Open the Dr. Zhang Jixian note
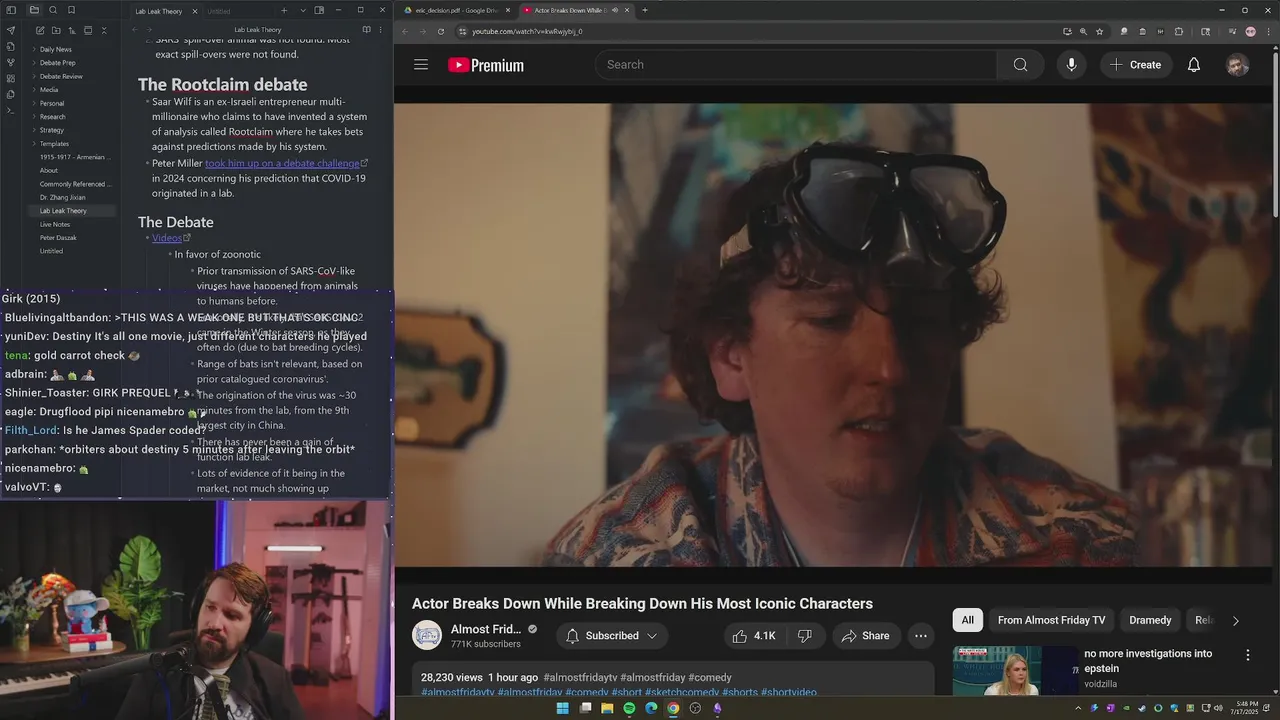The image size is (1280, 720). point(62,197)
